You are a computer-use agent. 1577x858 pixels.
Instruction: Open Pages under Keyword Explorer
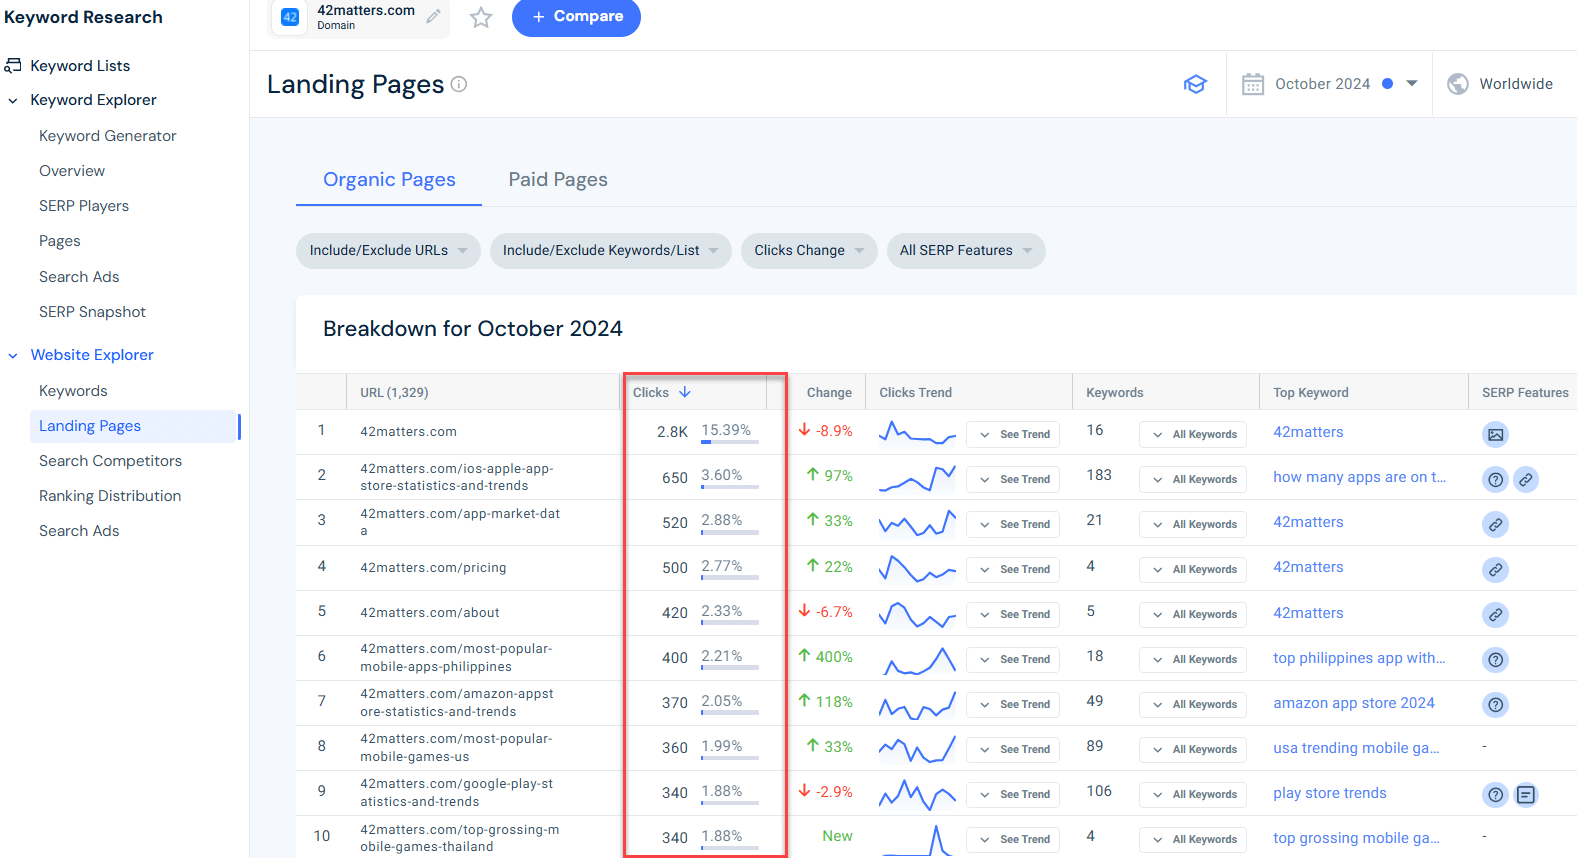pos(60,241)
